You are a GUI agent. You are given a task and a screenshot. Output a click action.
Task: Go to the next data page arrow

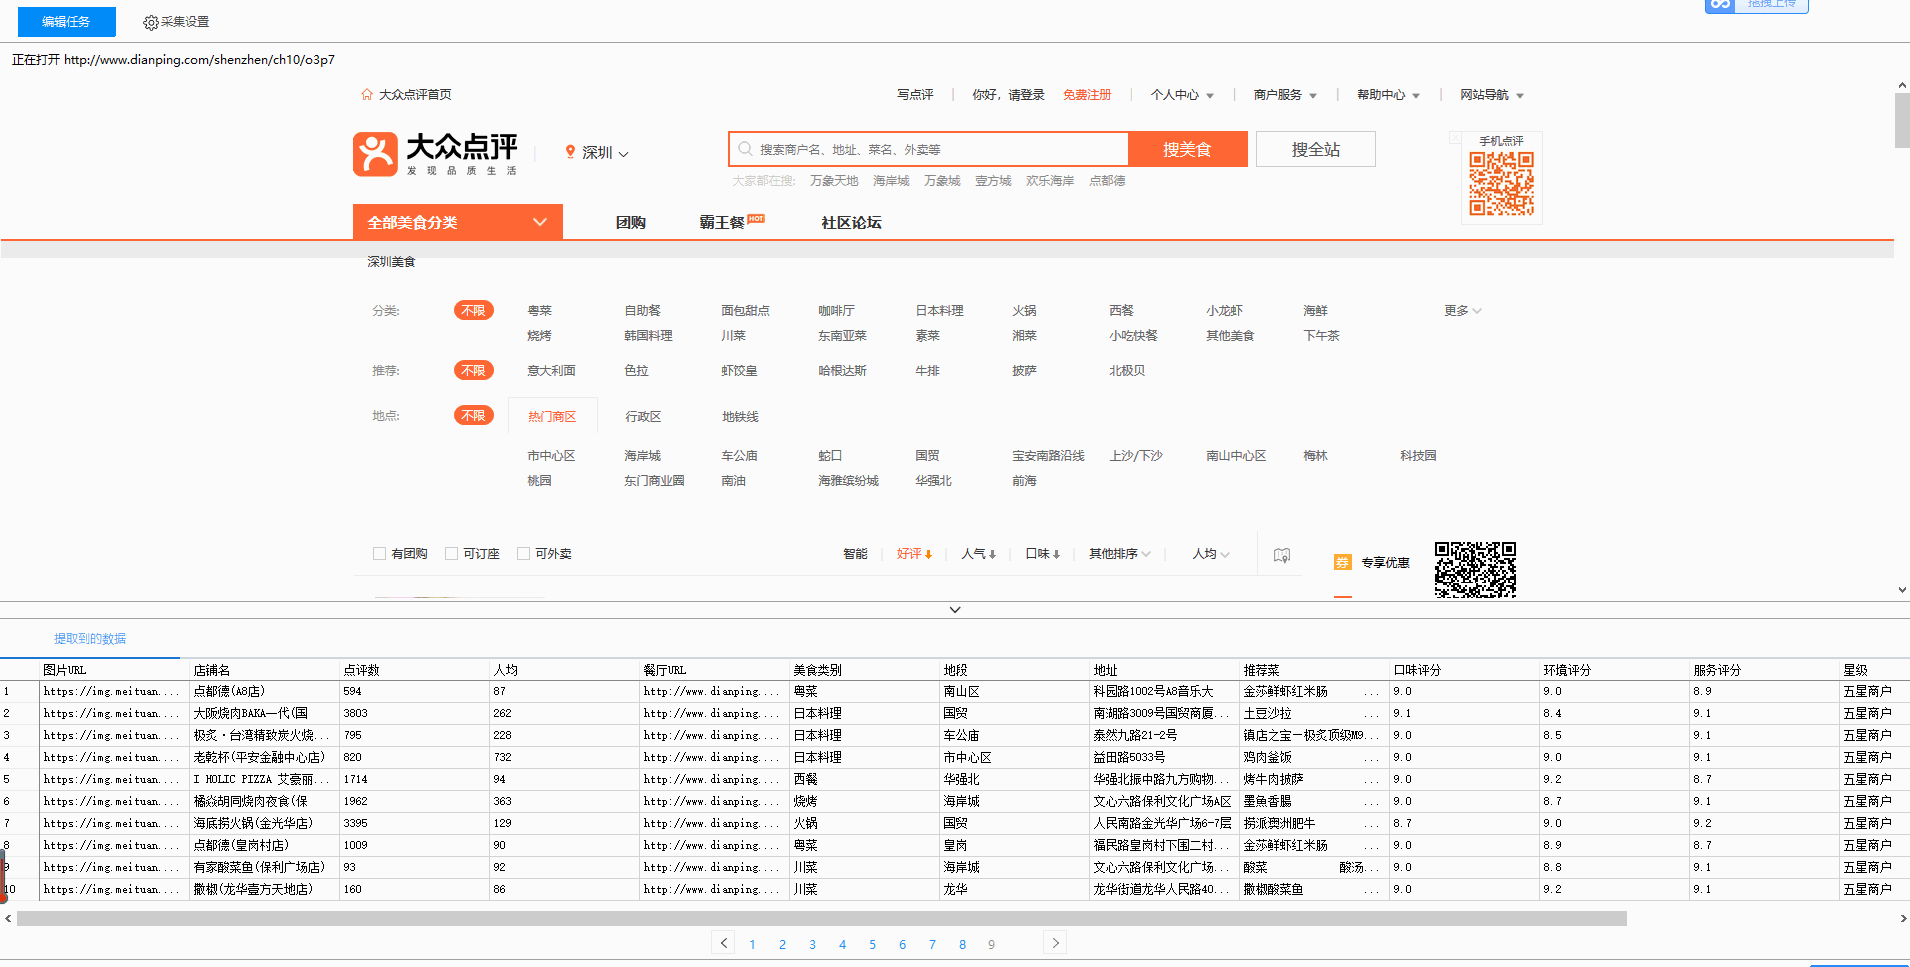pyautogui.click(x=1055, y=942)
